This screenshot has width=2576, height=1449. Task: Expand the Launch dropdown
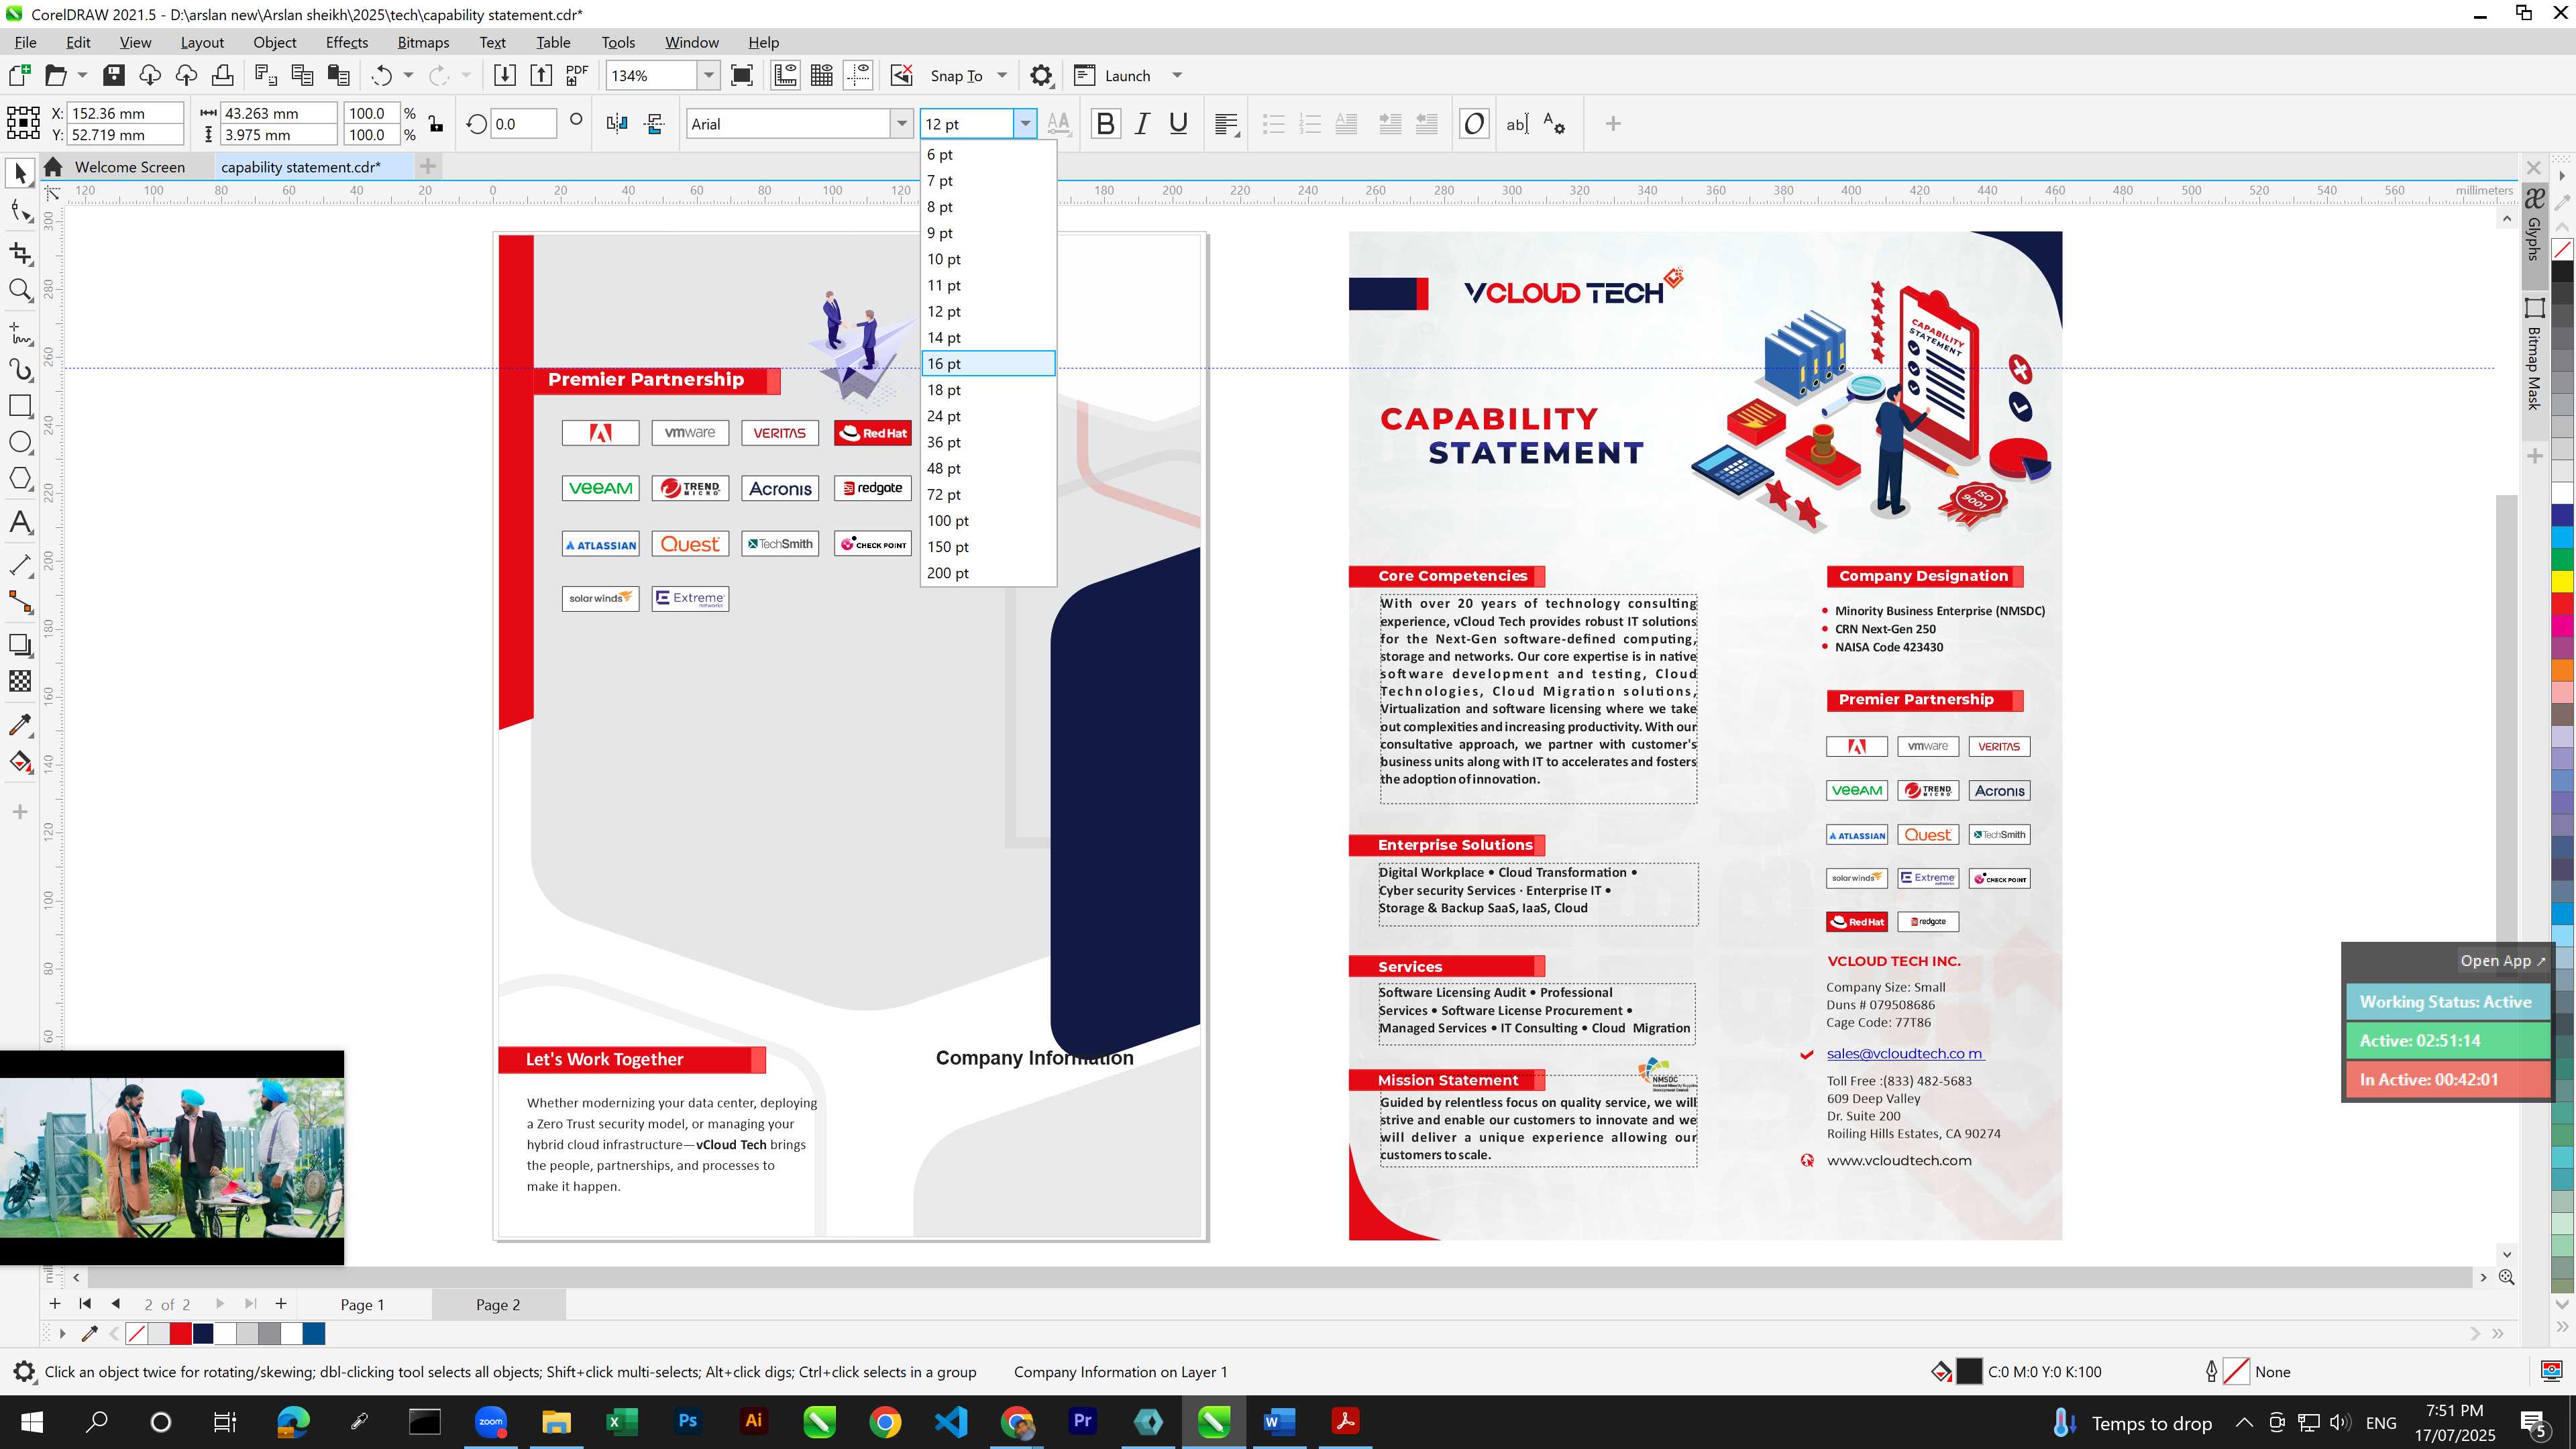pos(1177,75)
